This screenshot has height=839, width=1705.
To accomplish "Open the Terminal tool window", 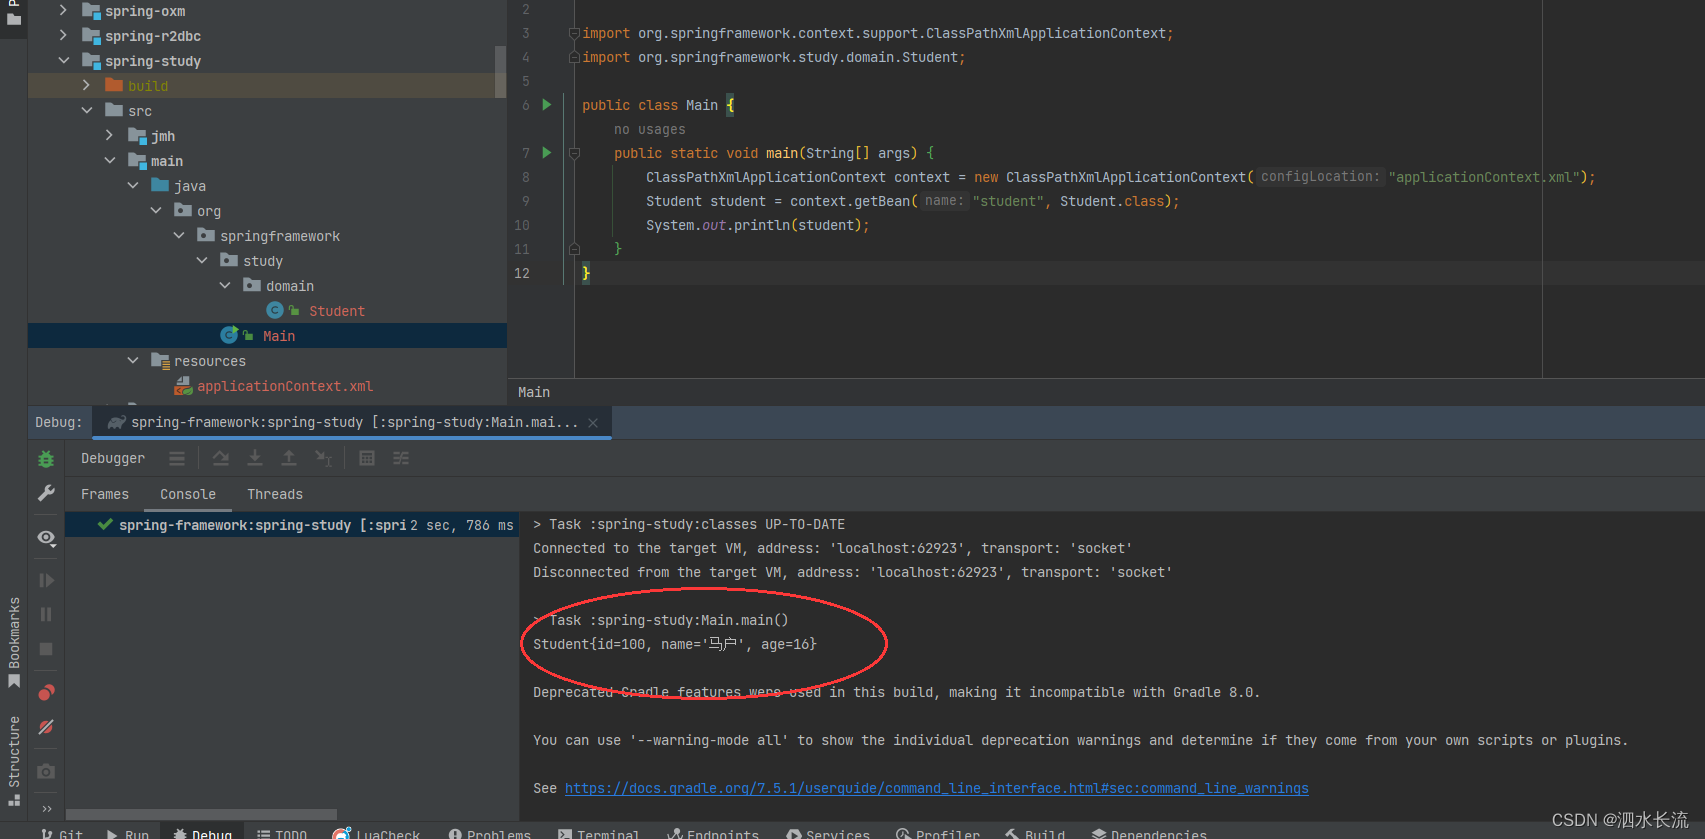I will [598, 833].
